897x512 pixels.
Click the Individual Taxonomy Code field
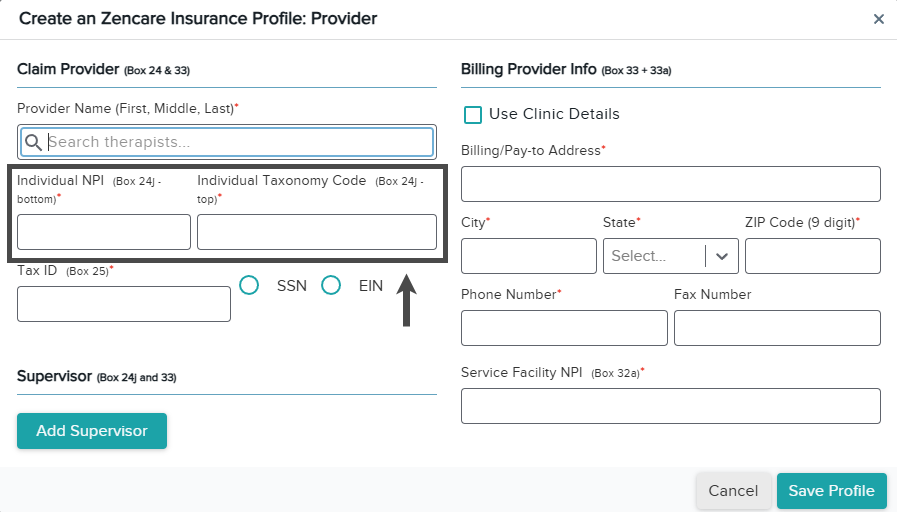pyautogui.click(x=317, y=232)
